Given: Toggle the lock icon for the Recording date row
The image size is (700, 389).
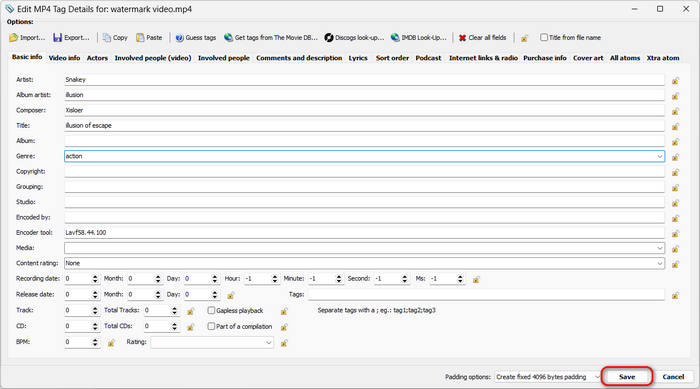Looking at the screenshot, I should 476,280.
